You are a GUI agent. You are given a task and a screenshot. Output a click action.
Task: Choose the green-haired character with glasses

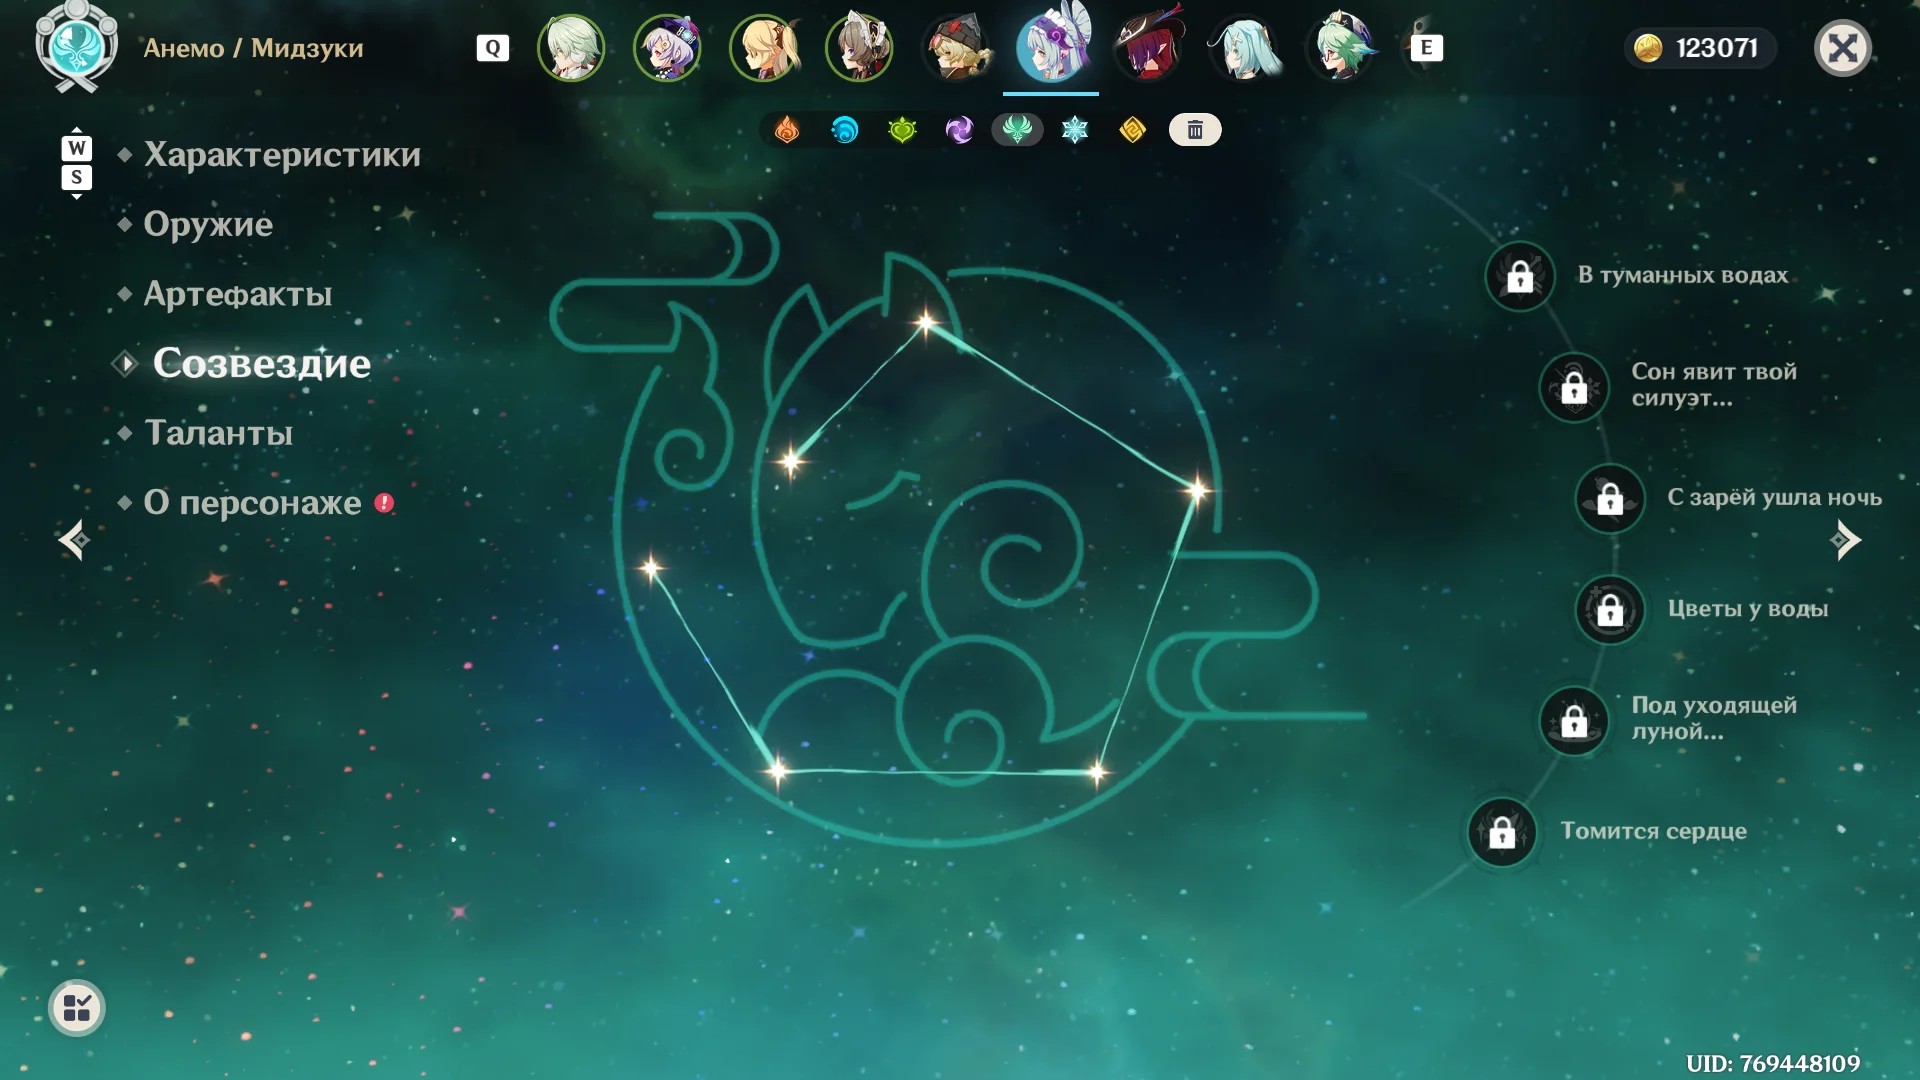click(1340, 47)
